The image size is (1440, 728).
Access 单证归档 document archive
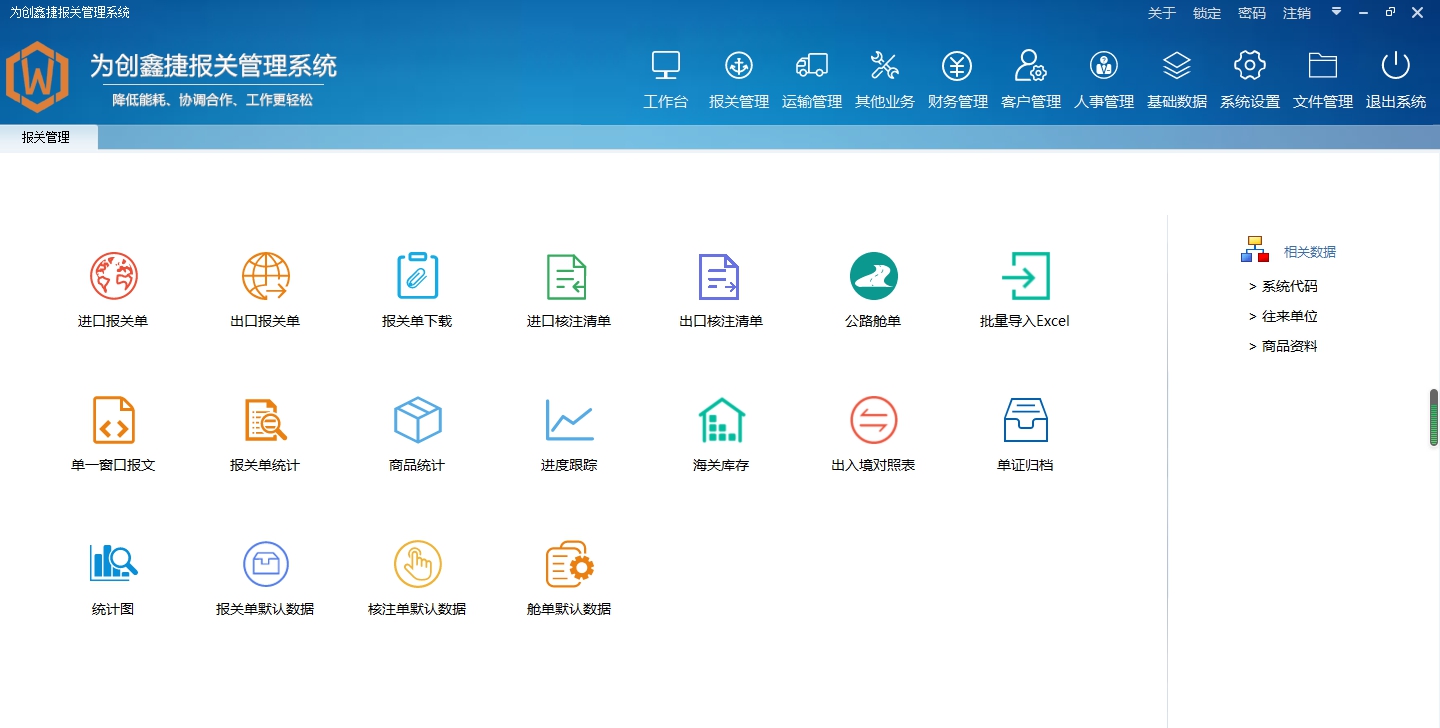(1024, 433)
